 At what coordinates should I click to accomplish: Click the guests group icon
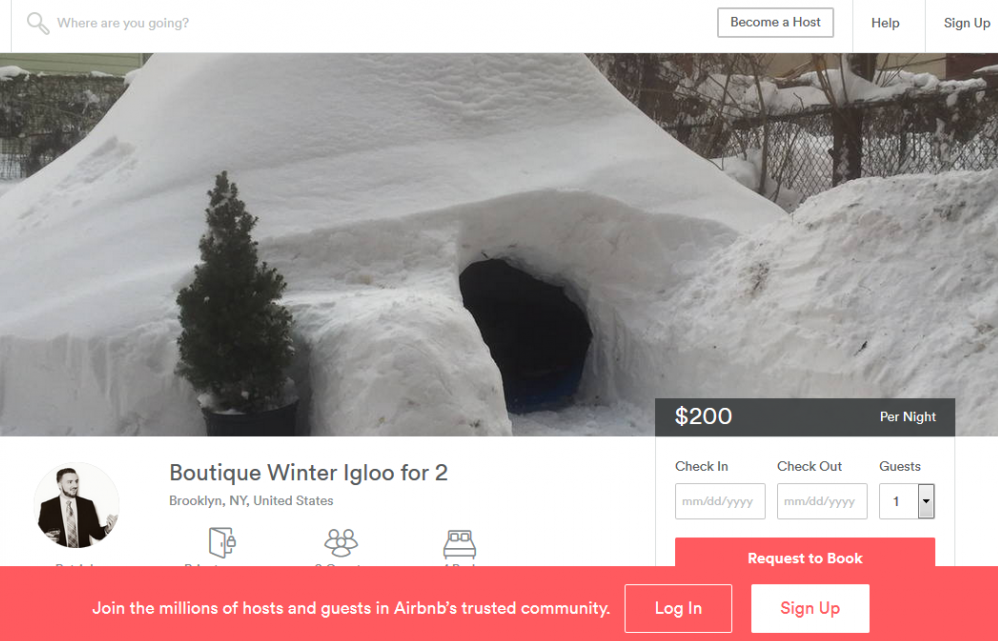[341, 542]
